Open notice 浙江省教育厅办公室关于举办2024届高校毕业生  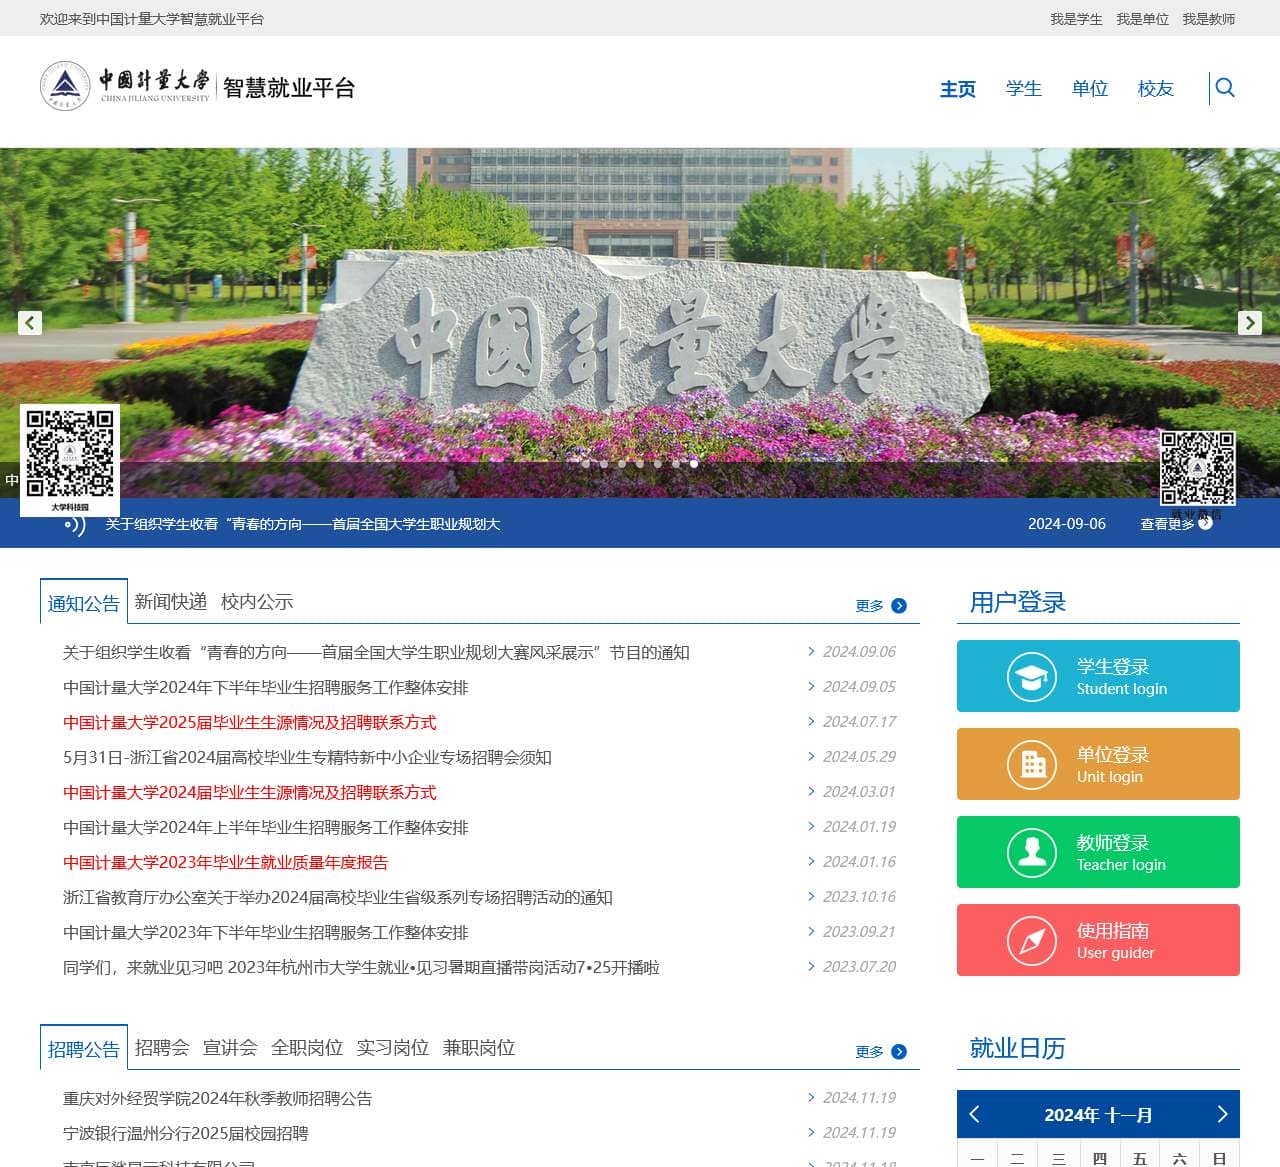338,897
